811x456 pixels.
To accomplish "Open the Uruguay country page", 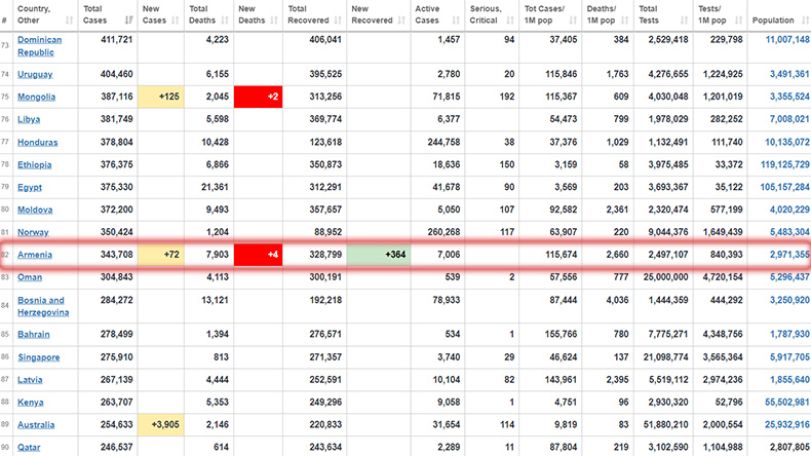I will tap(35, 74).
